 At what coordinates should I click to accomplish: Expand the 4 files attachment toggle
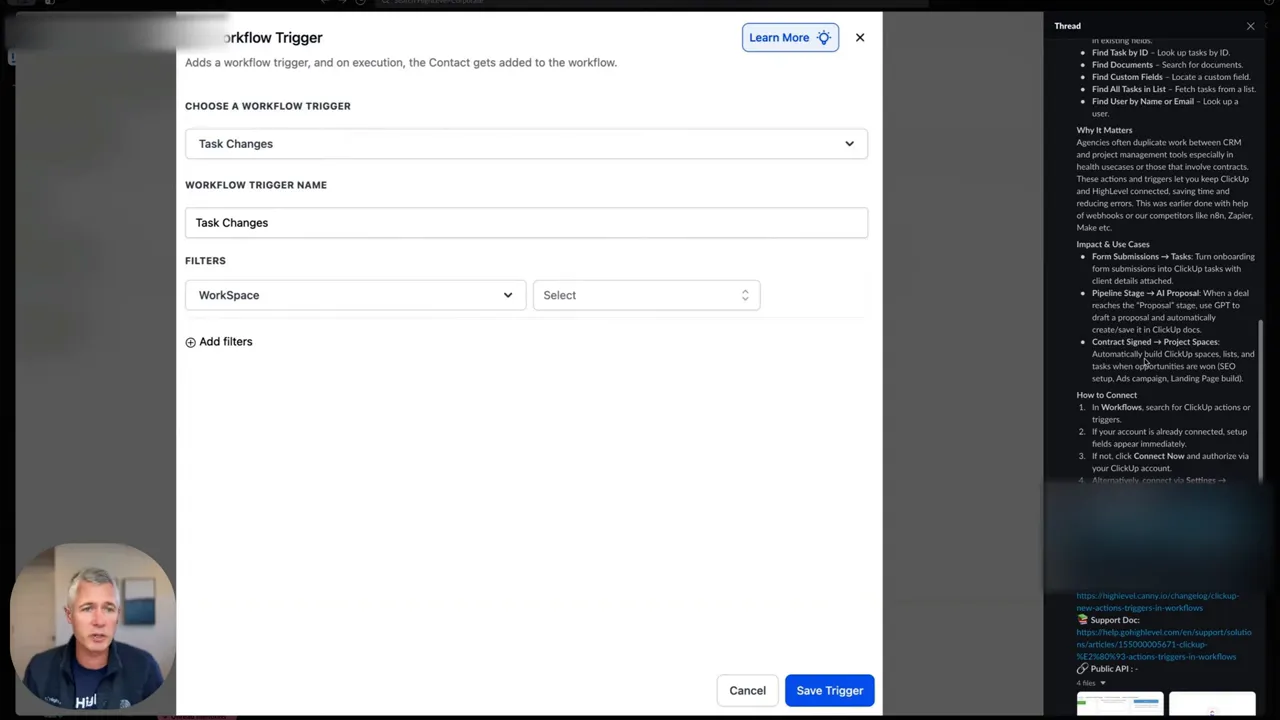click(x=1091, y=683)
